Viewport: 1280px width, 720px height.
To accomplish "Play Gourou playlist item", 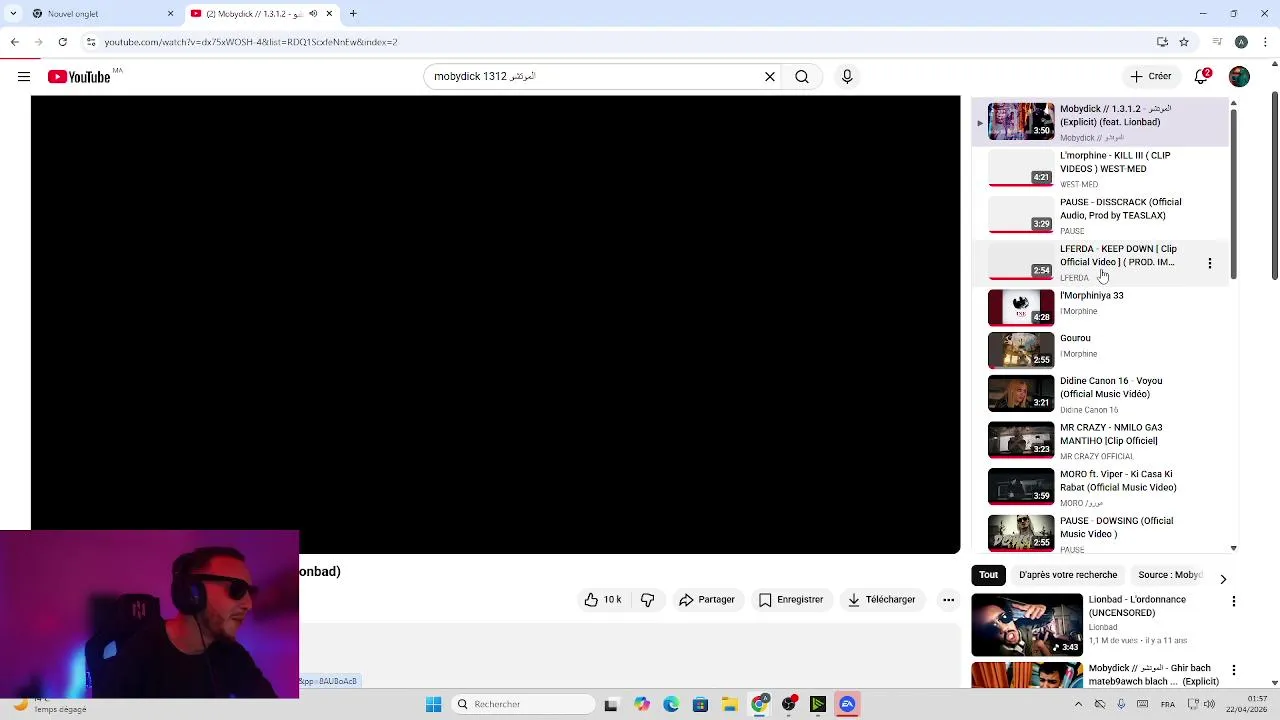I will click(x=1100, y=351).
